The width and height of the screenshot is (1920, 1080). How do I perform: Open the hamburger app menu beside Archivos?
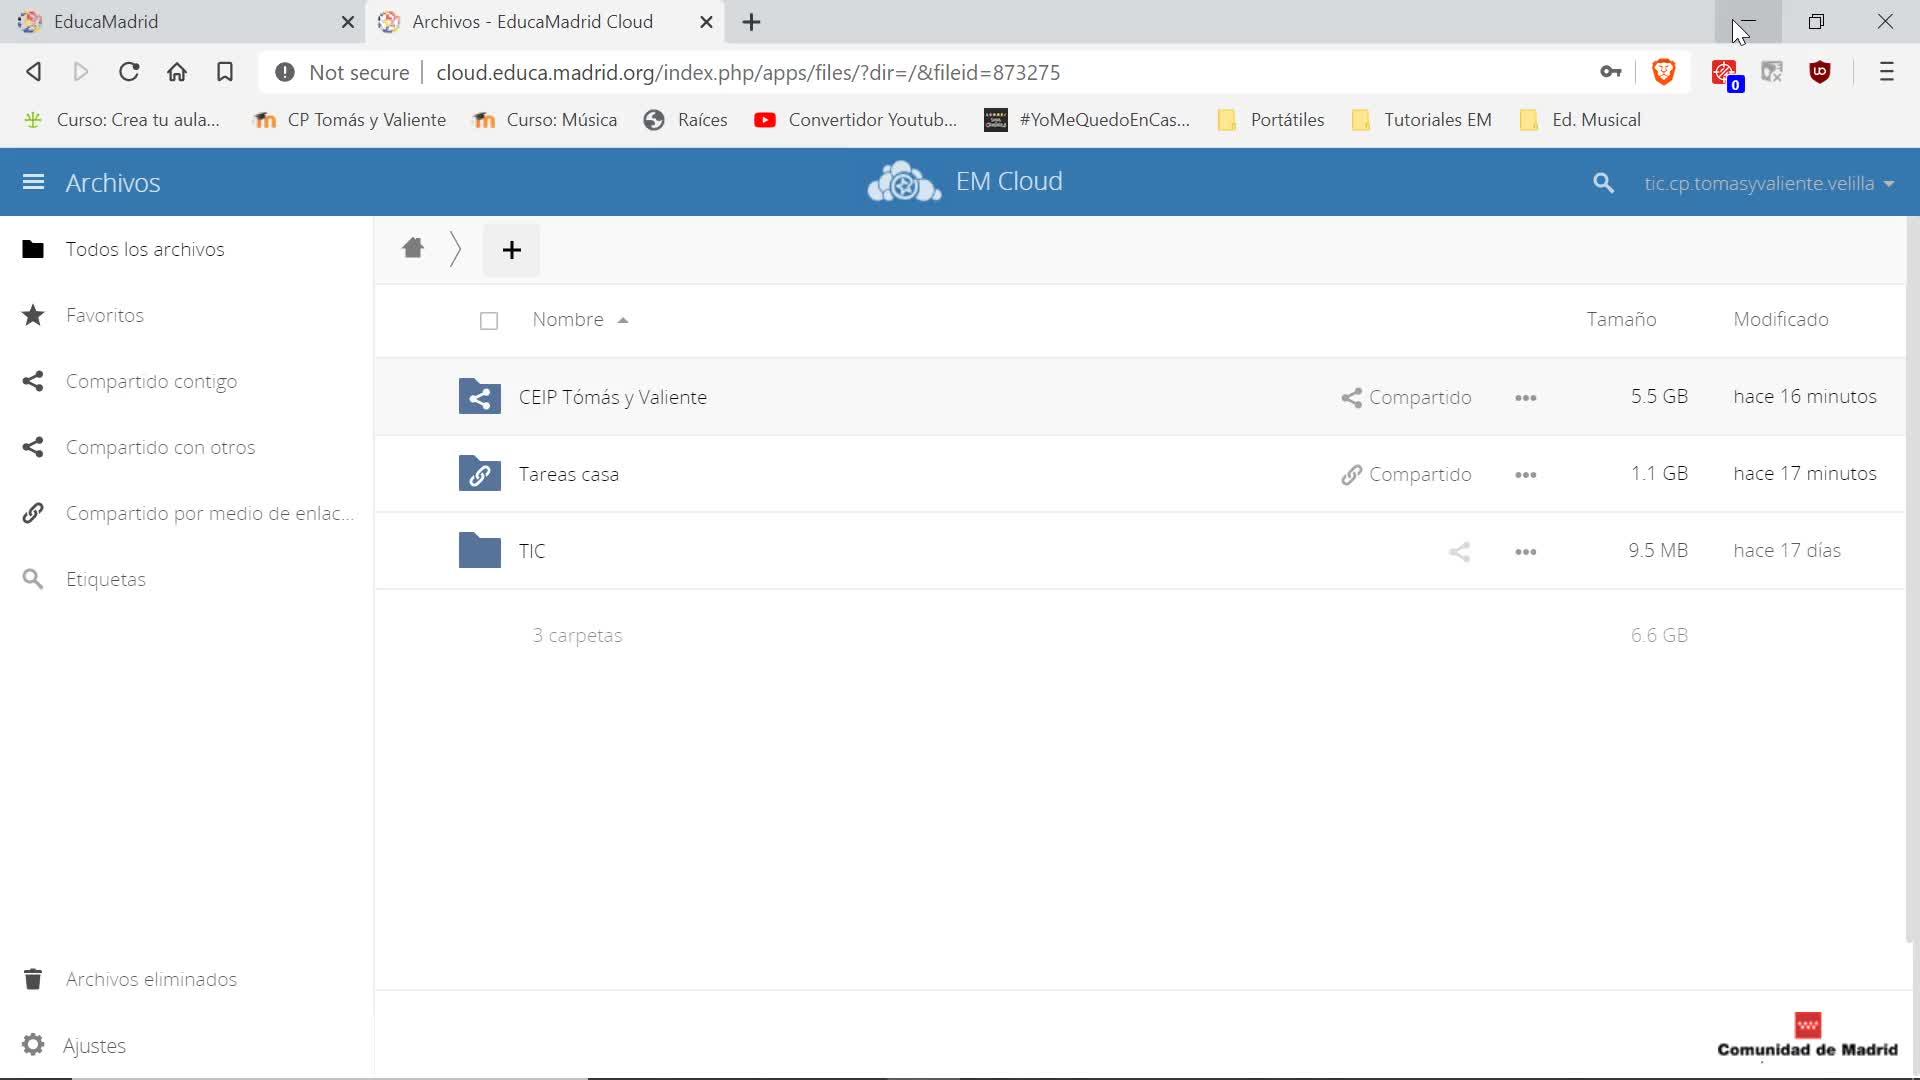coord(33,182)
